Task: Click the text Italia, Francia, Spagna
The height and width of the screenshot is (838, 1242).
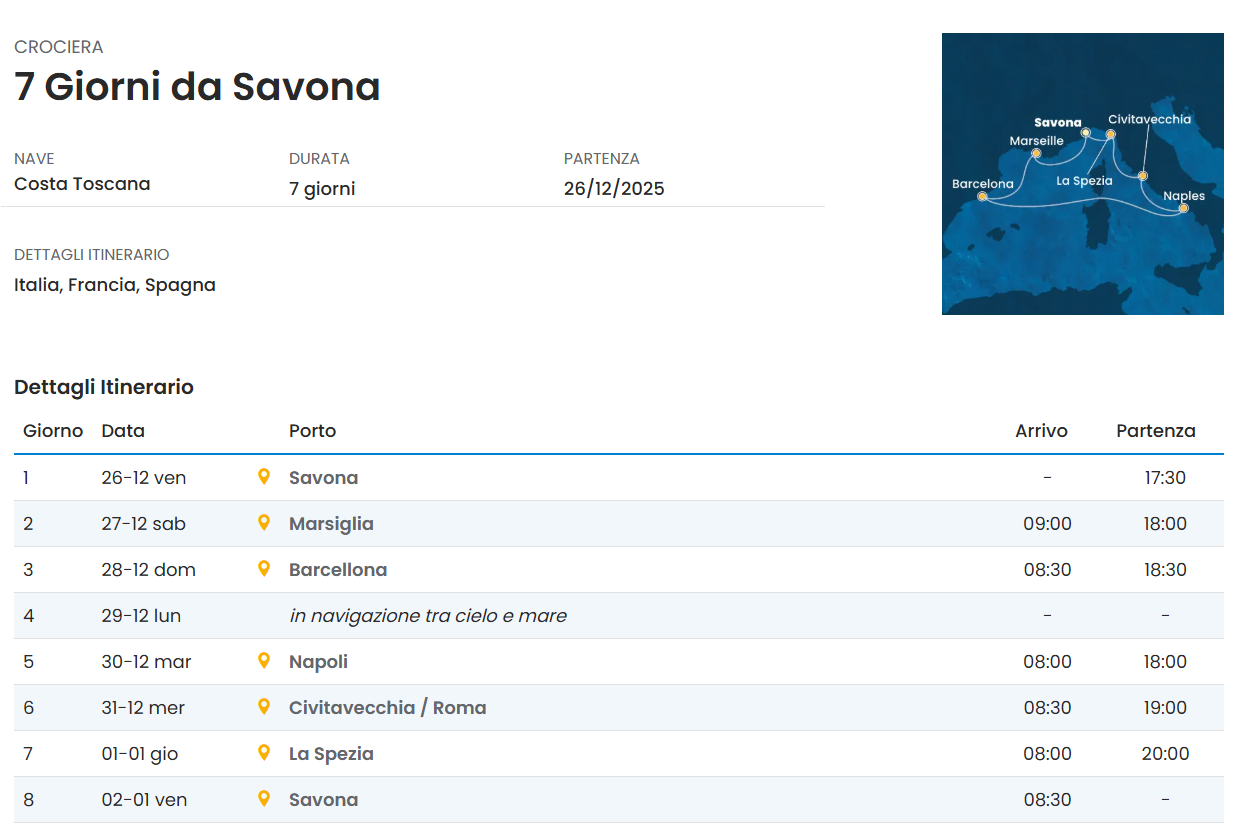Action: (115, 285)
